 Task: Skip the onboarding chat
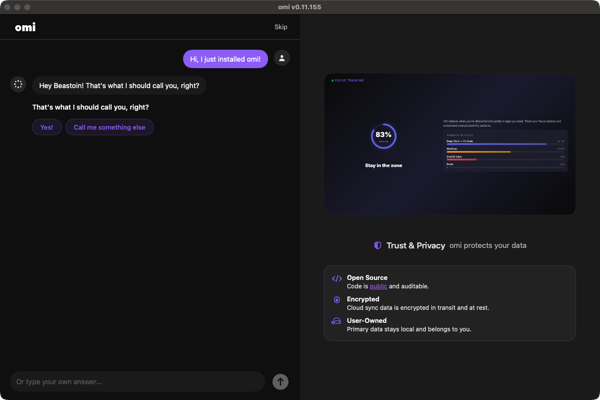pyautogui.click(x=281, y=27)
